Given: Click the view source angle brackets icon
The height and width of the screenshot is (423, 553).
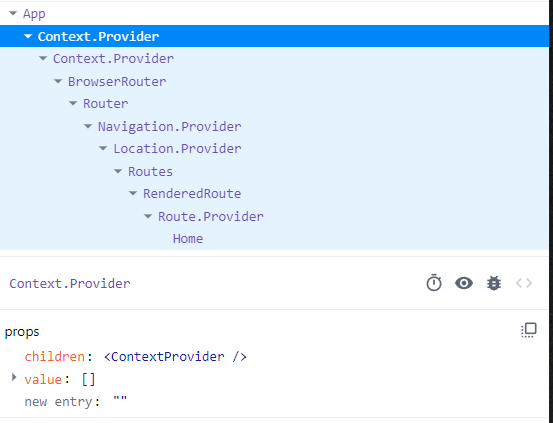Looking at the screenshot, I should point(524,283).
